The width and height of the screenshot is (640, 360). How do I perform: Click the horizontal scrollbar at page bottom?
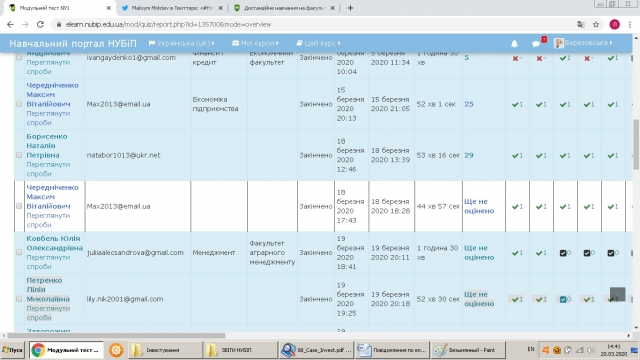click(x=116, y=336)
